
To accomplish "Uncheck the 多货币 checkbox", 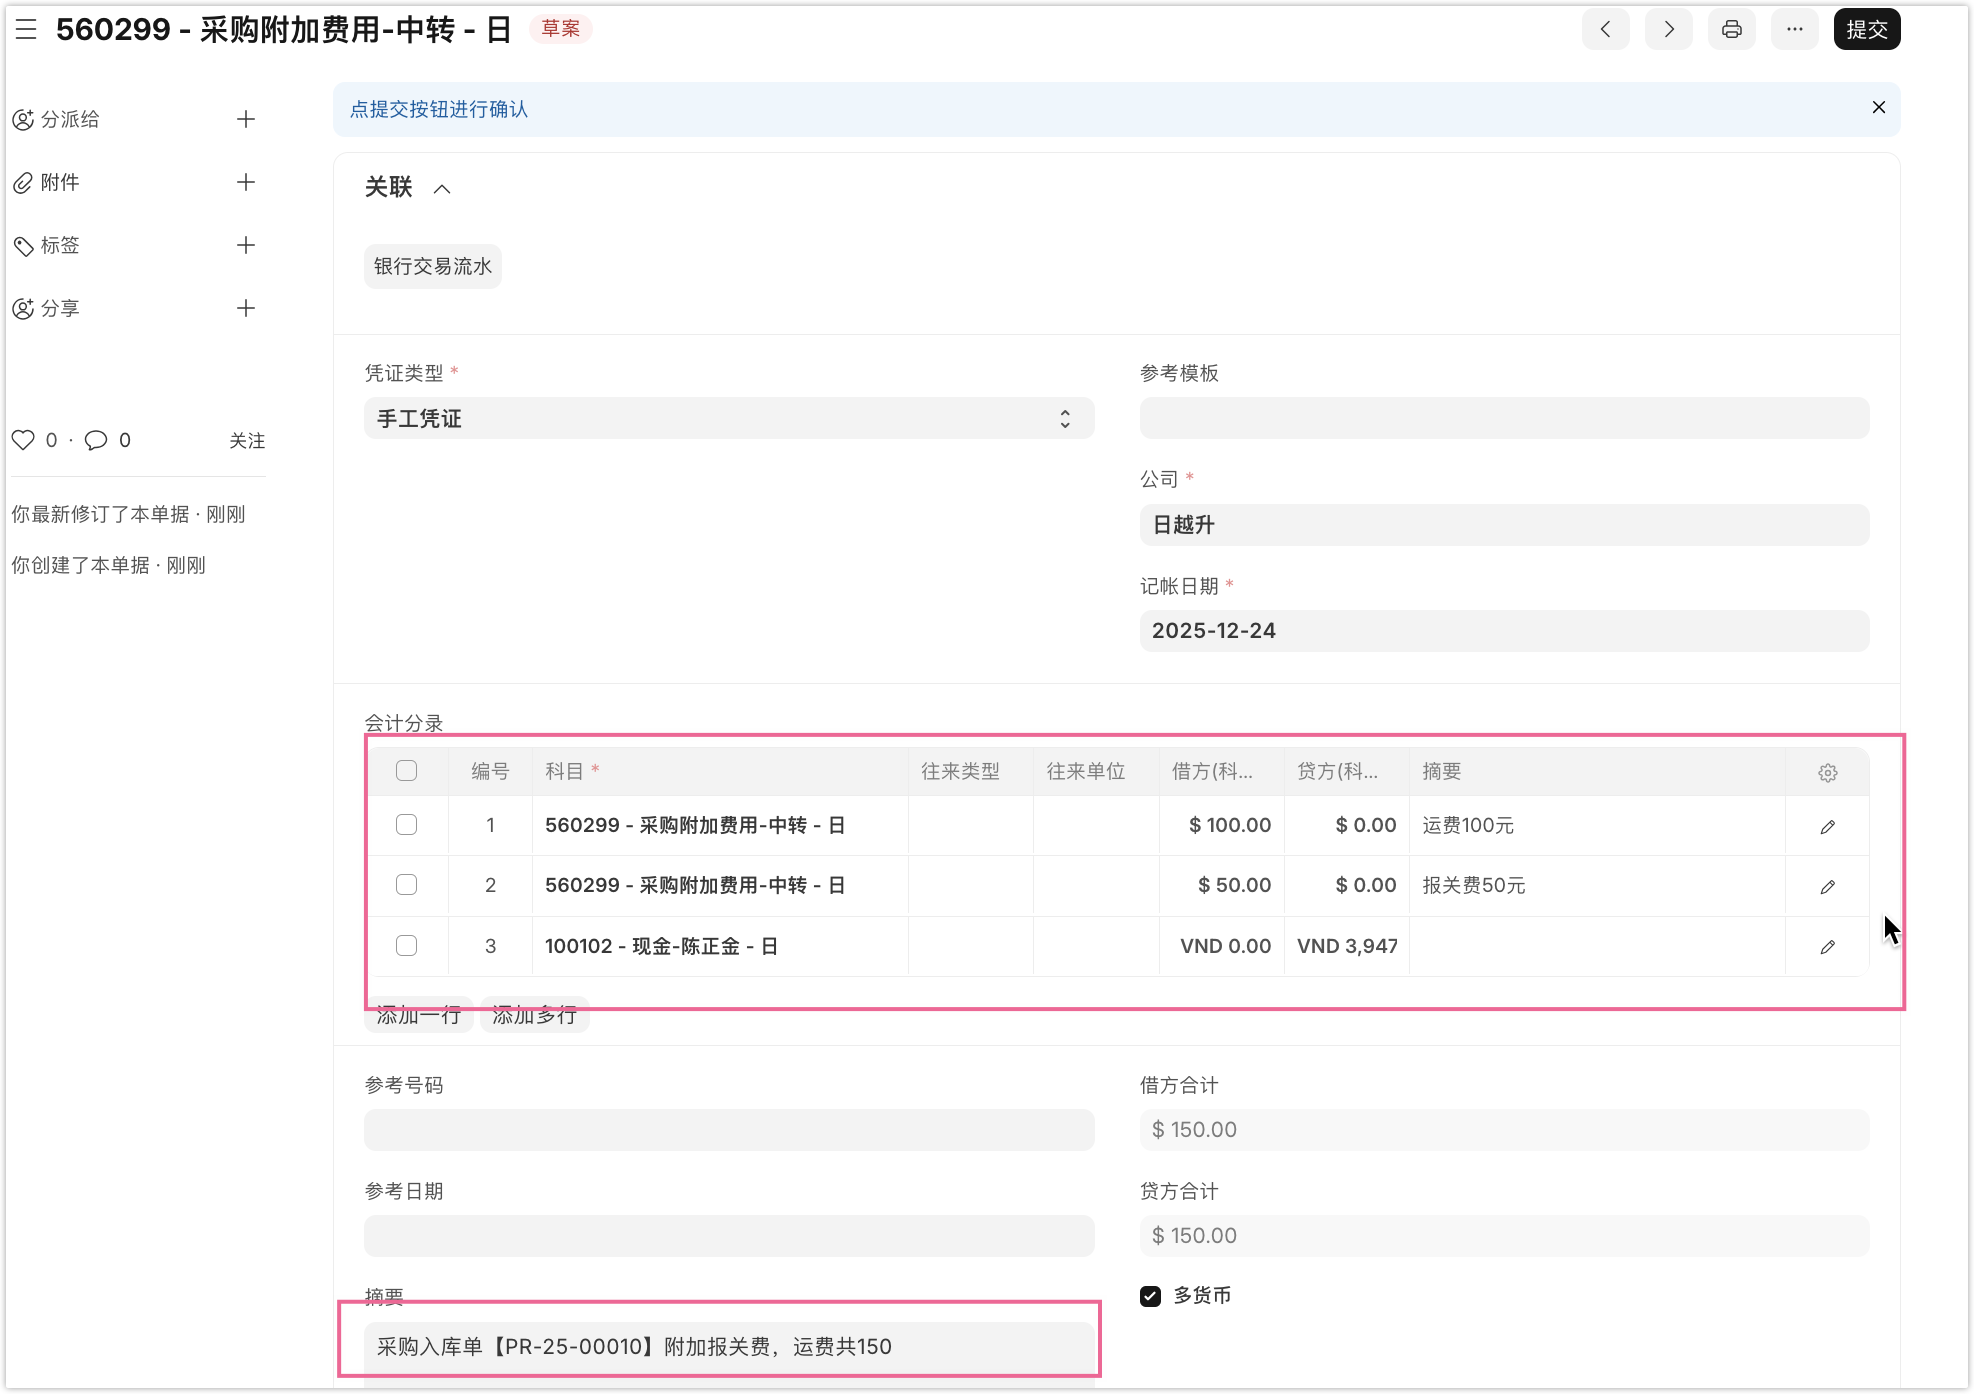I will 1150,1296.
